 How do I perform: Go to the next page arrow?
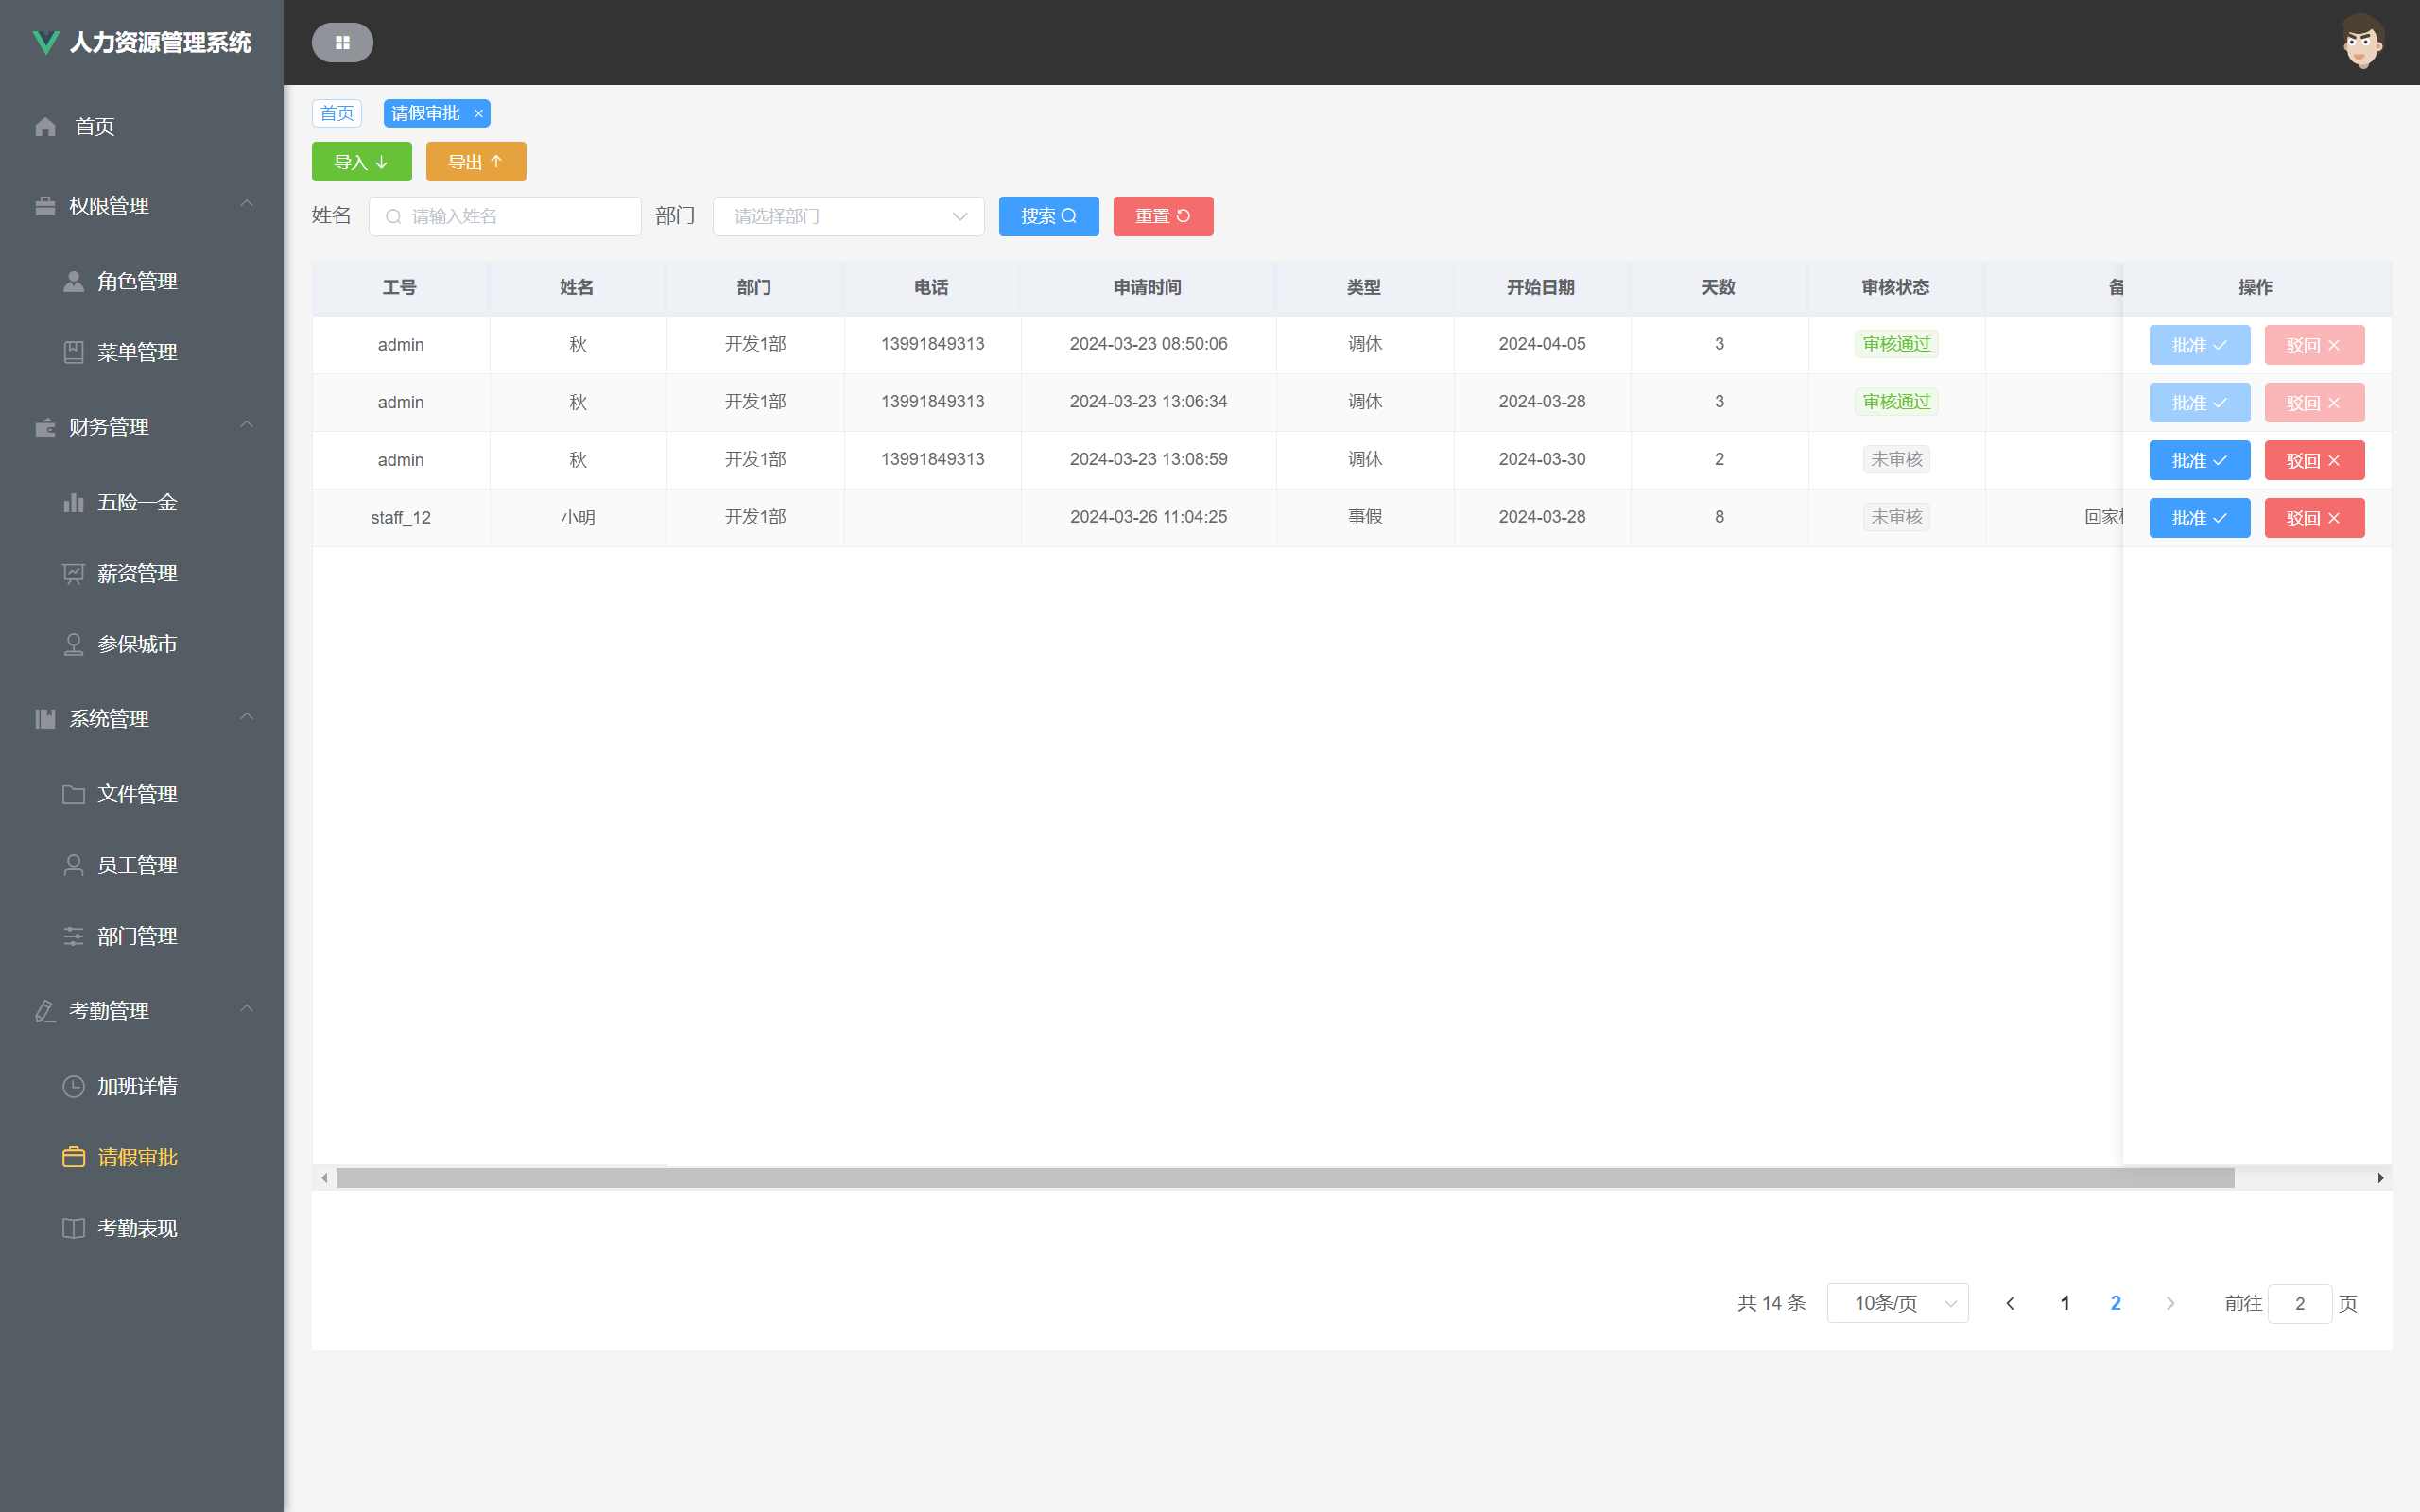coord(2170,1303)
